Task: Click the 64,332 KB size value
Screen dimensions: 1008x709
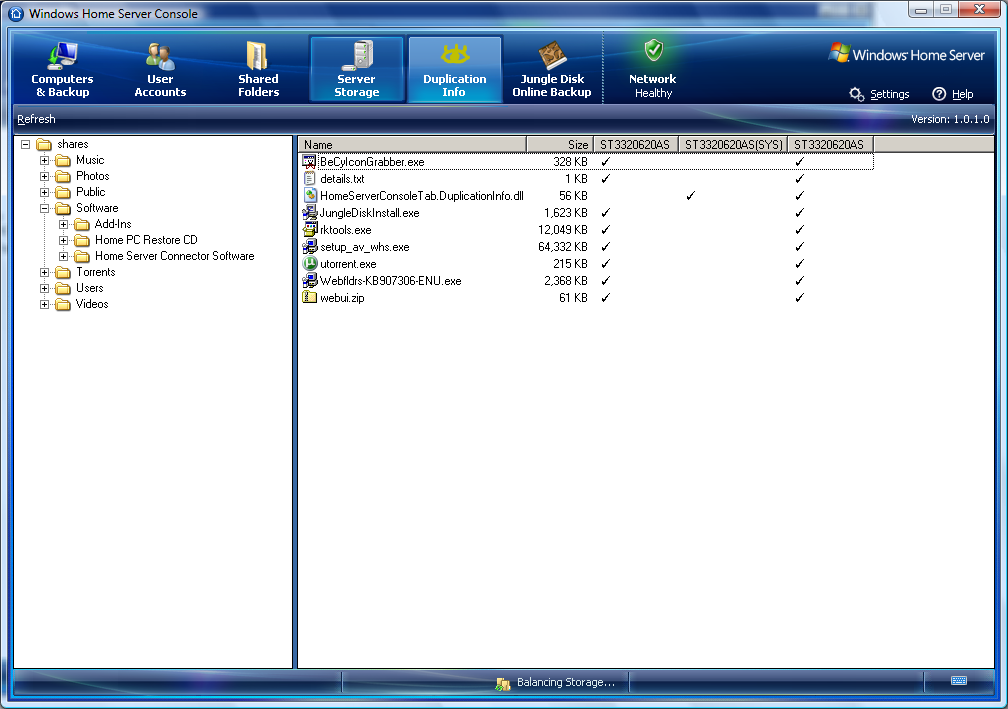Action: [562, 247]
